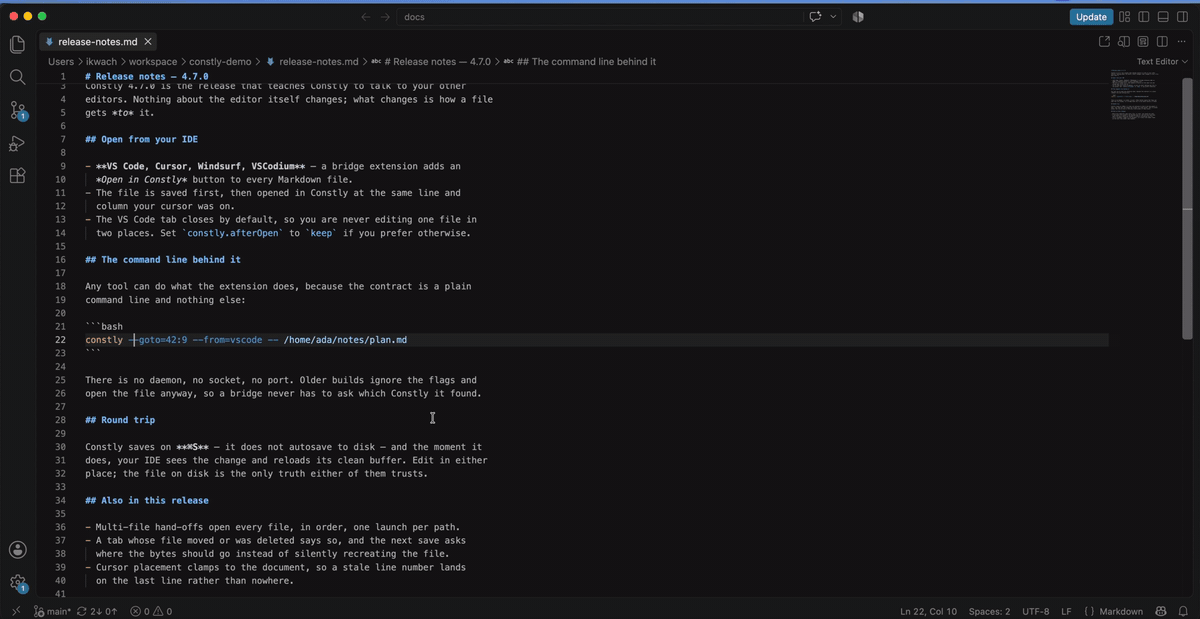
Task: Click the blue Update button
Action: click(x=1091, y=17)
